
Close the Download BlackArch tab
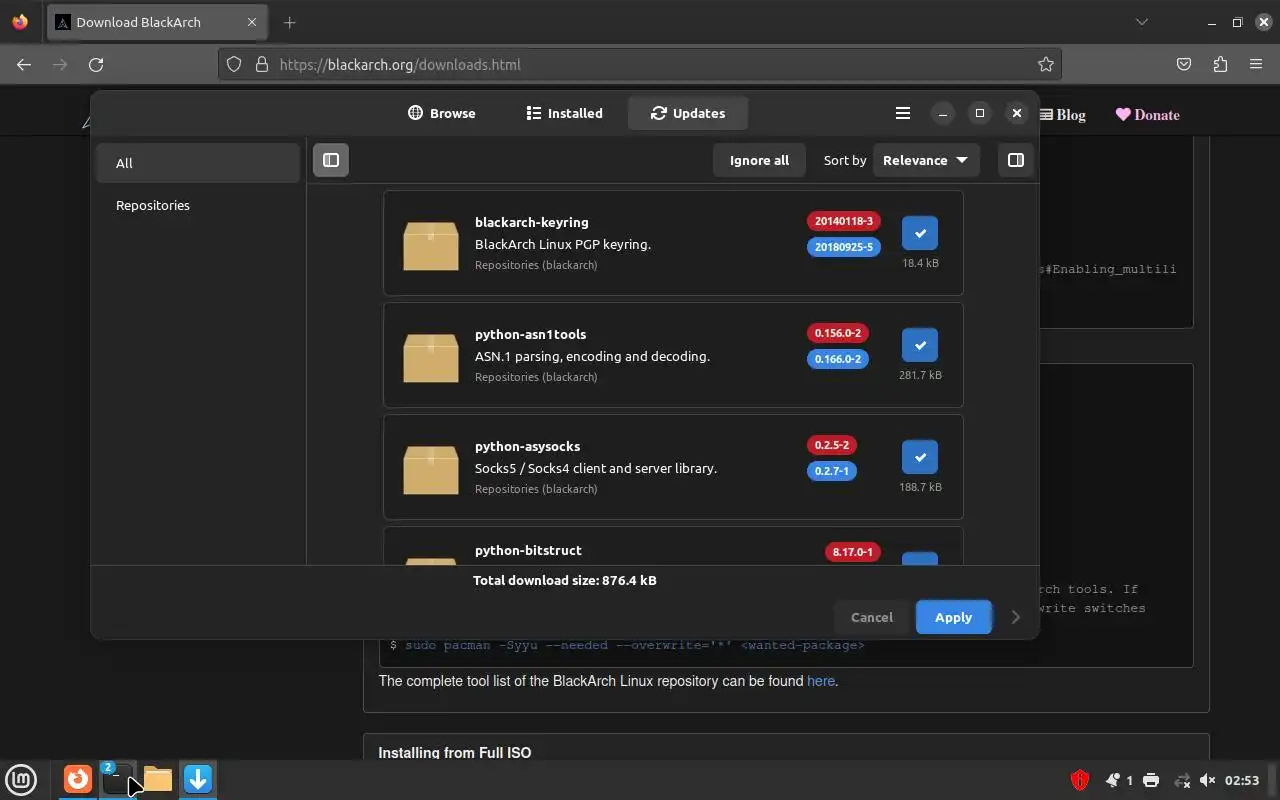click(x=252, y=22)
